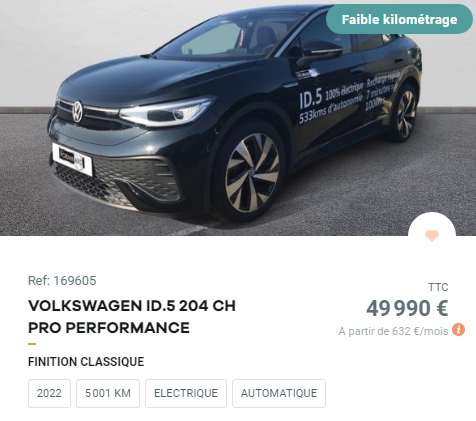Viewport: 476px width, 421px height.
Task: Select the PRO PERFORMANCE title line
Action: pyautogui.click(x=109, y=328)
